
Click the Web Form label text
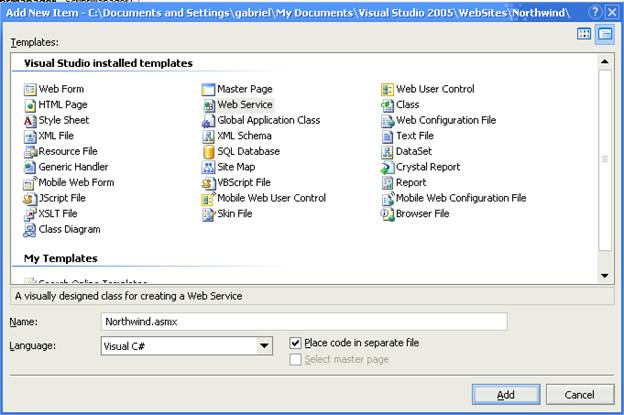pos(61,89)
